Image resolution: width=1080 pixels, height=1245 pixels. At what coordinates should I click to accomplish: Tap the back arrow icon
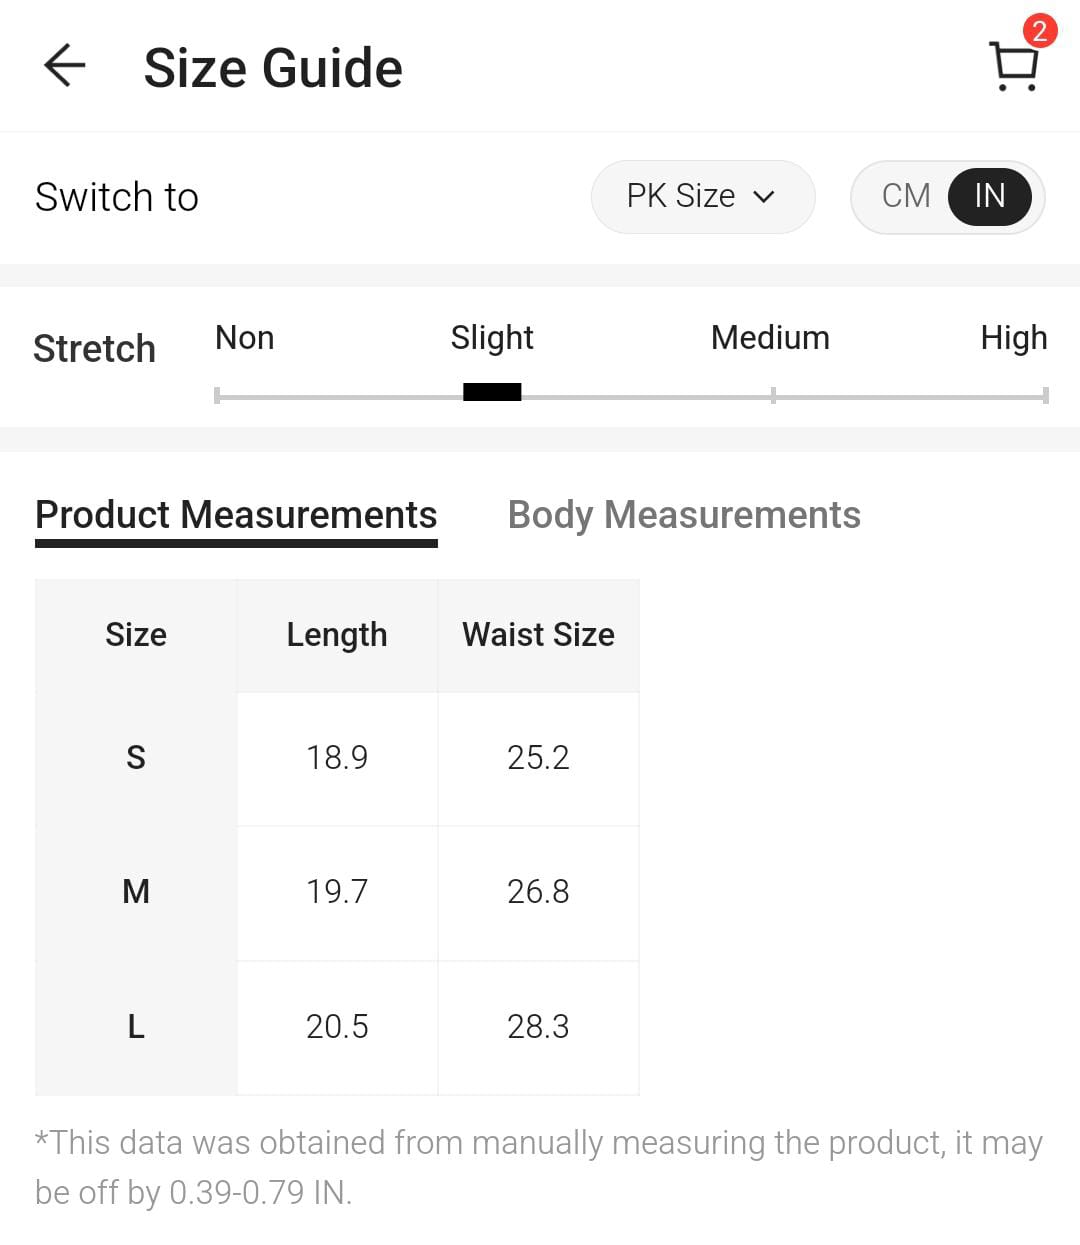65,66
